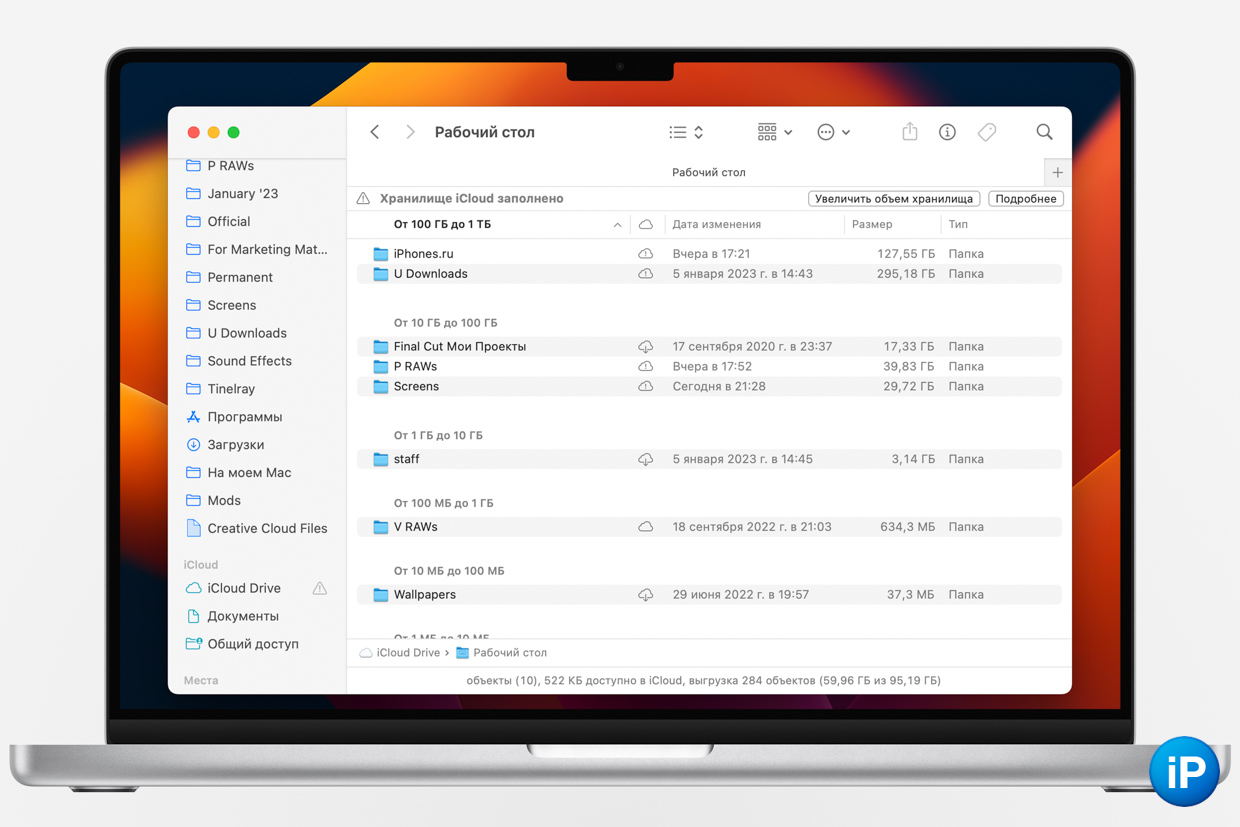
Task: Select the Рабочий стол tab
Action: 708,172
